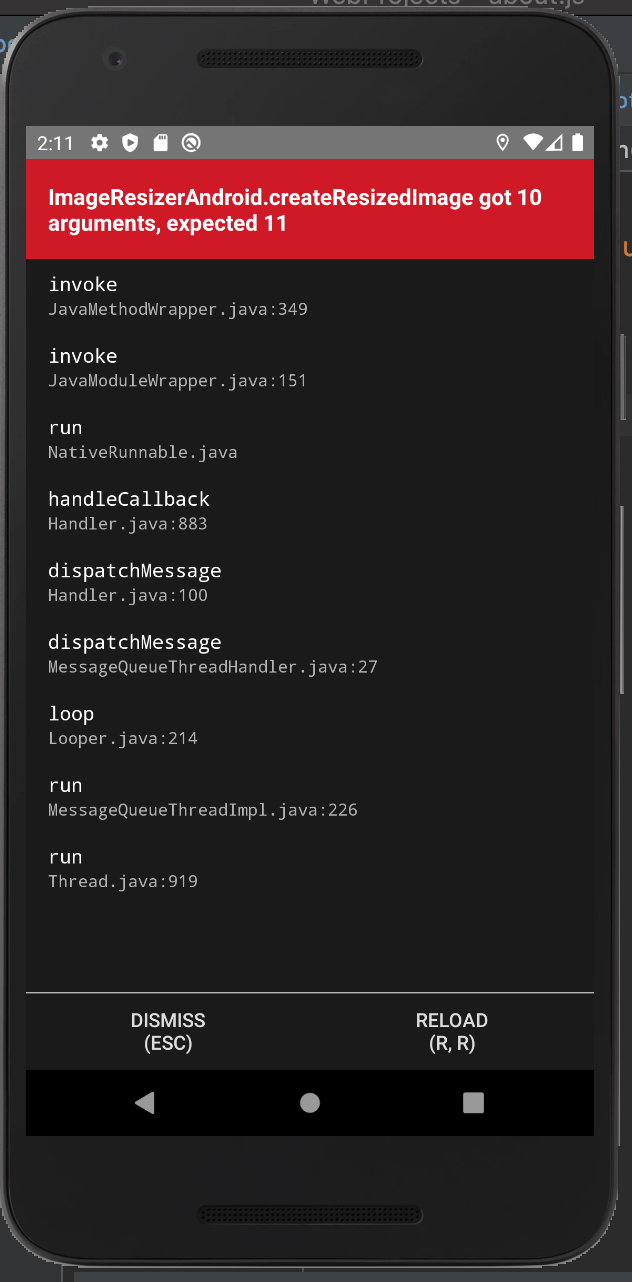The width and height of the screenshot is (632, 1282).
Task: Open the settings gear status bar icon
Action: coord(99,143)
